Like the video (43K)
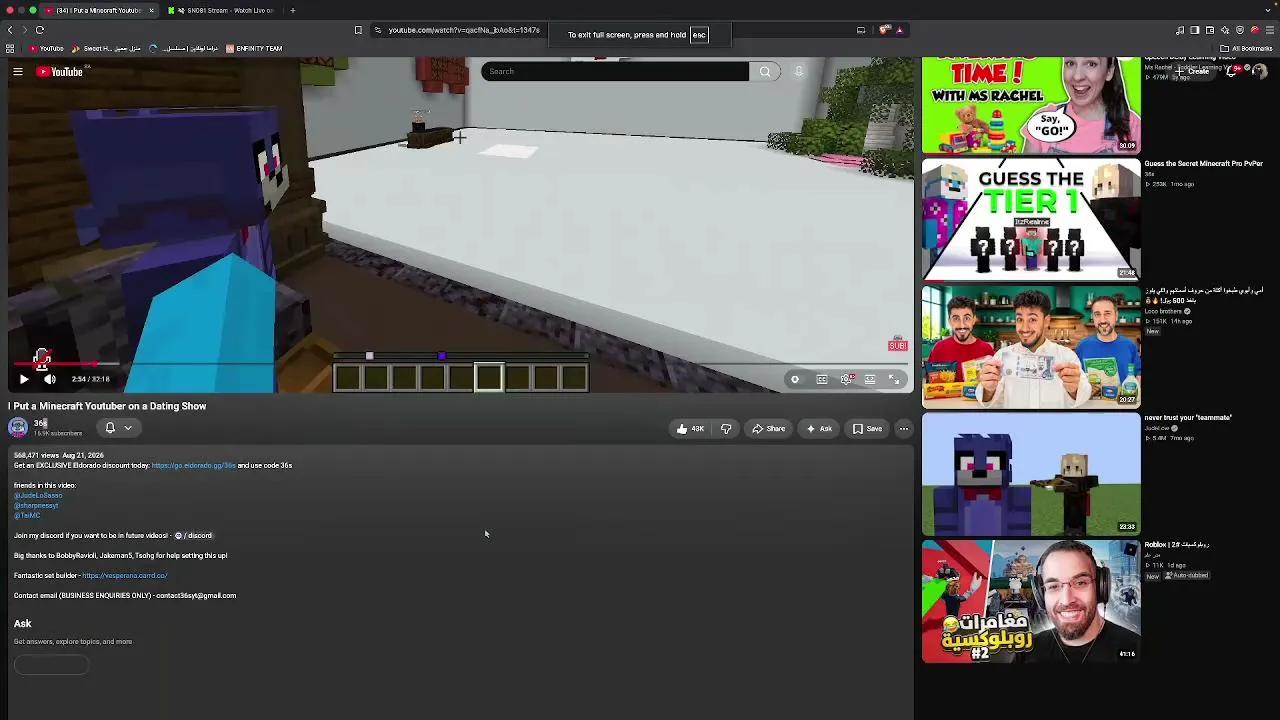The width and height of the screenshot is (1280, 720). tap(690, 429)
